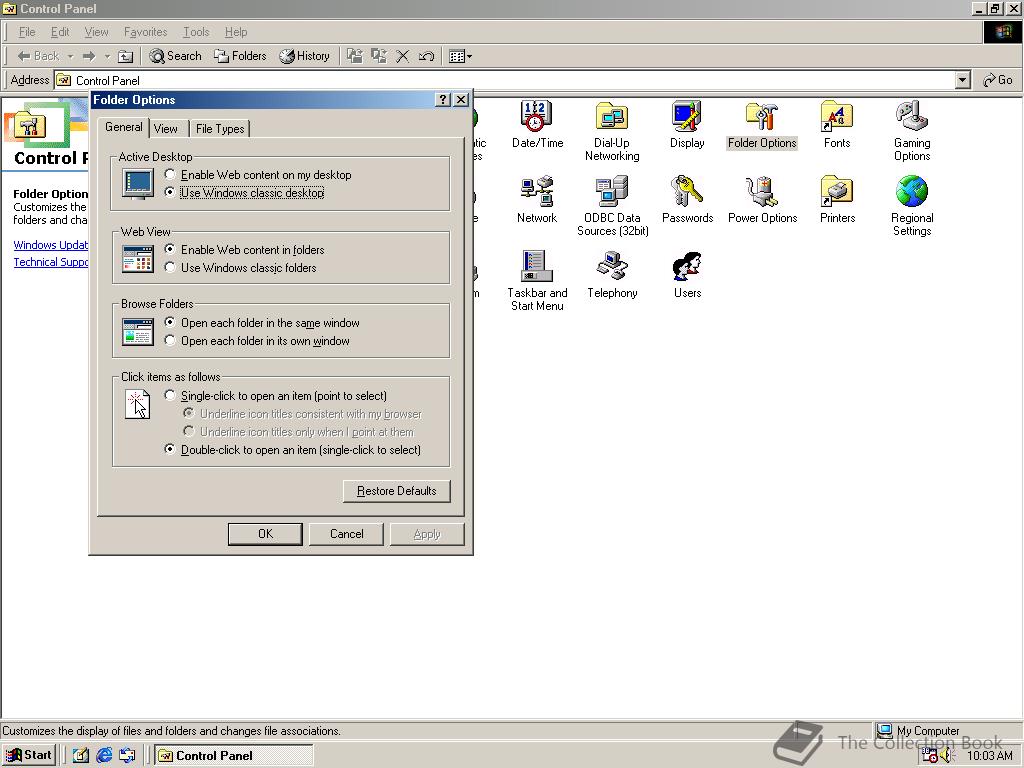Viewport: 1024px width, 768px height.
Task: Open the Help menu
Action: coord(236,32)
